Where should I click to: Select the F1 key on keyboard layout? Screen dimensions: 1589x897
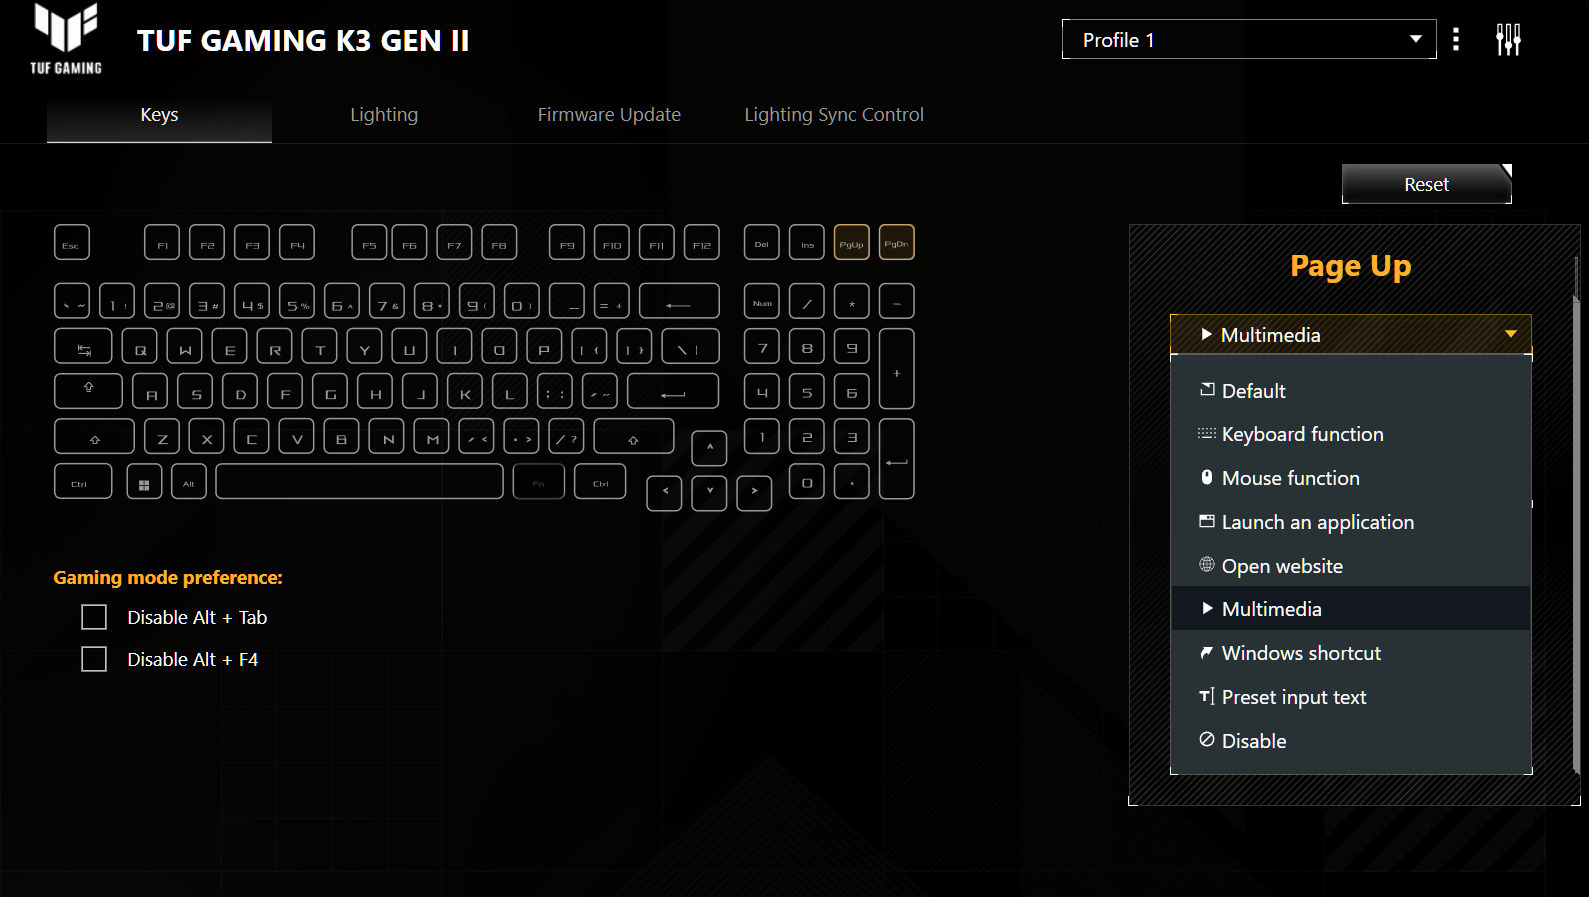click(162, 243)
